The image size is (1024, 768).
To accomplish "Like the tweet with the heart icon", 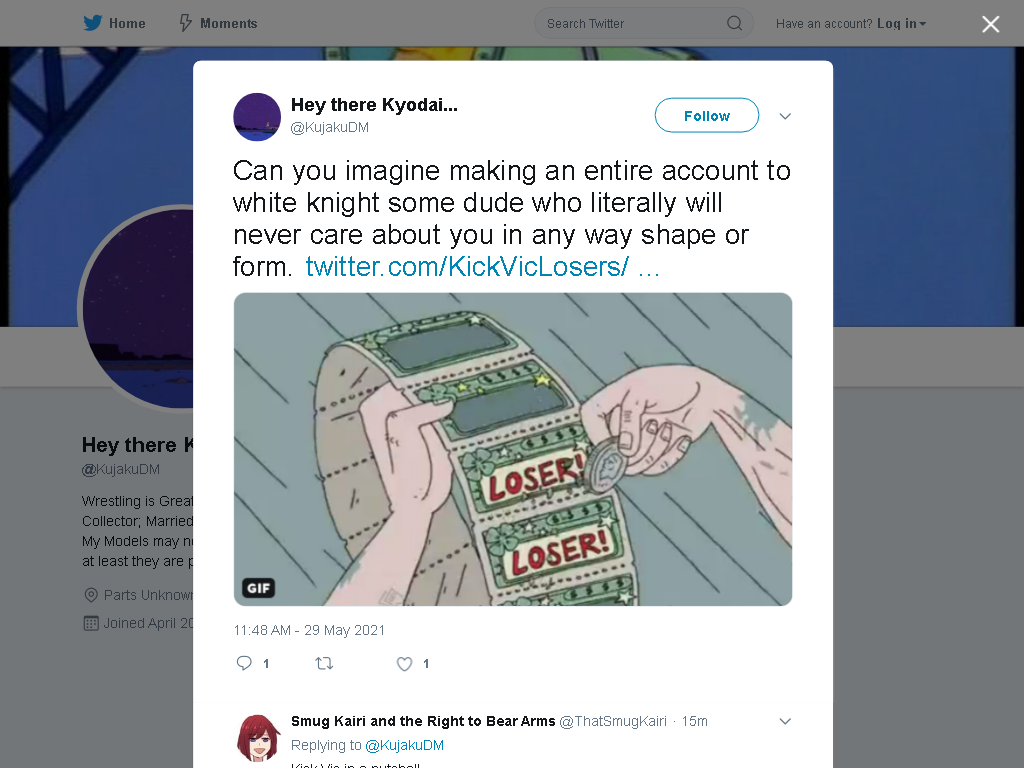I will [404, 664].
